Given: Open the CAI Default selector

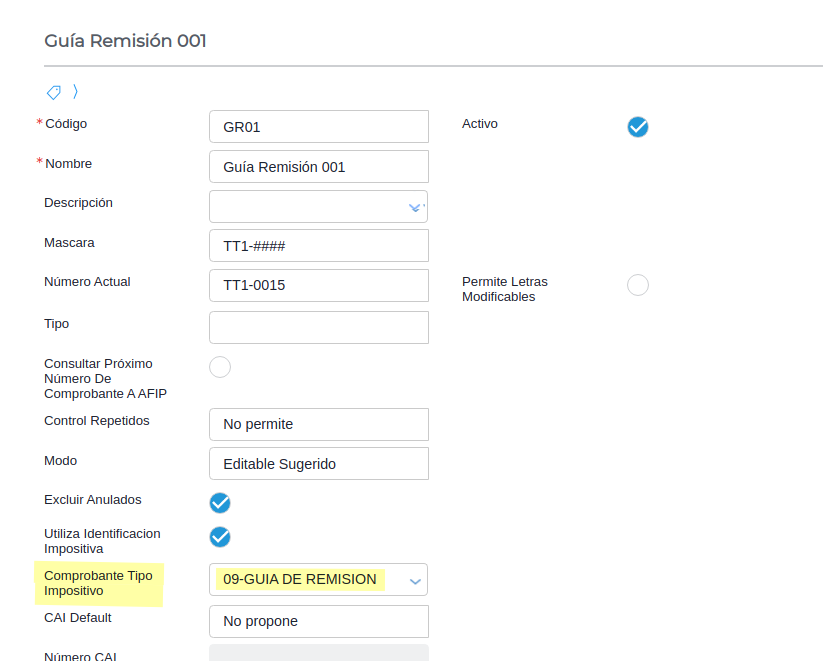Looking at the screenshot, I should tap(318, 621).
